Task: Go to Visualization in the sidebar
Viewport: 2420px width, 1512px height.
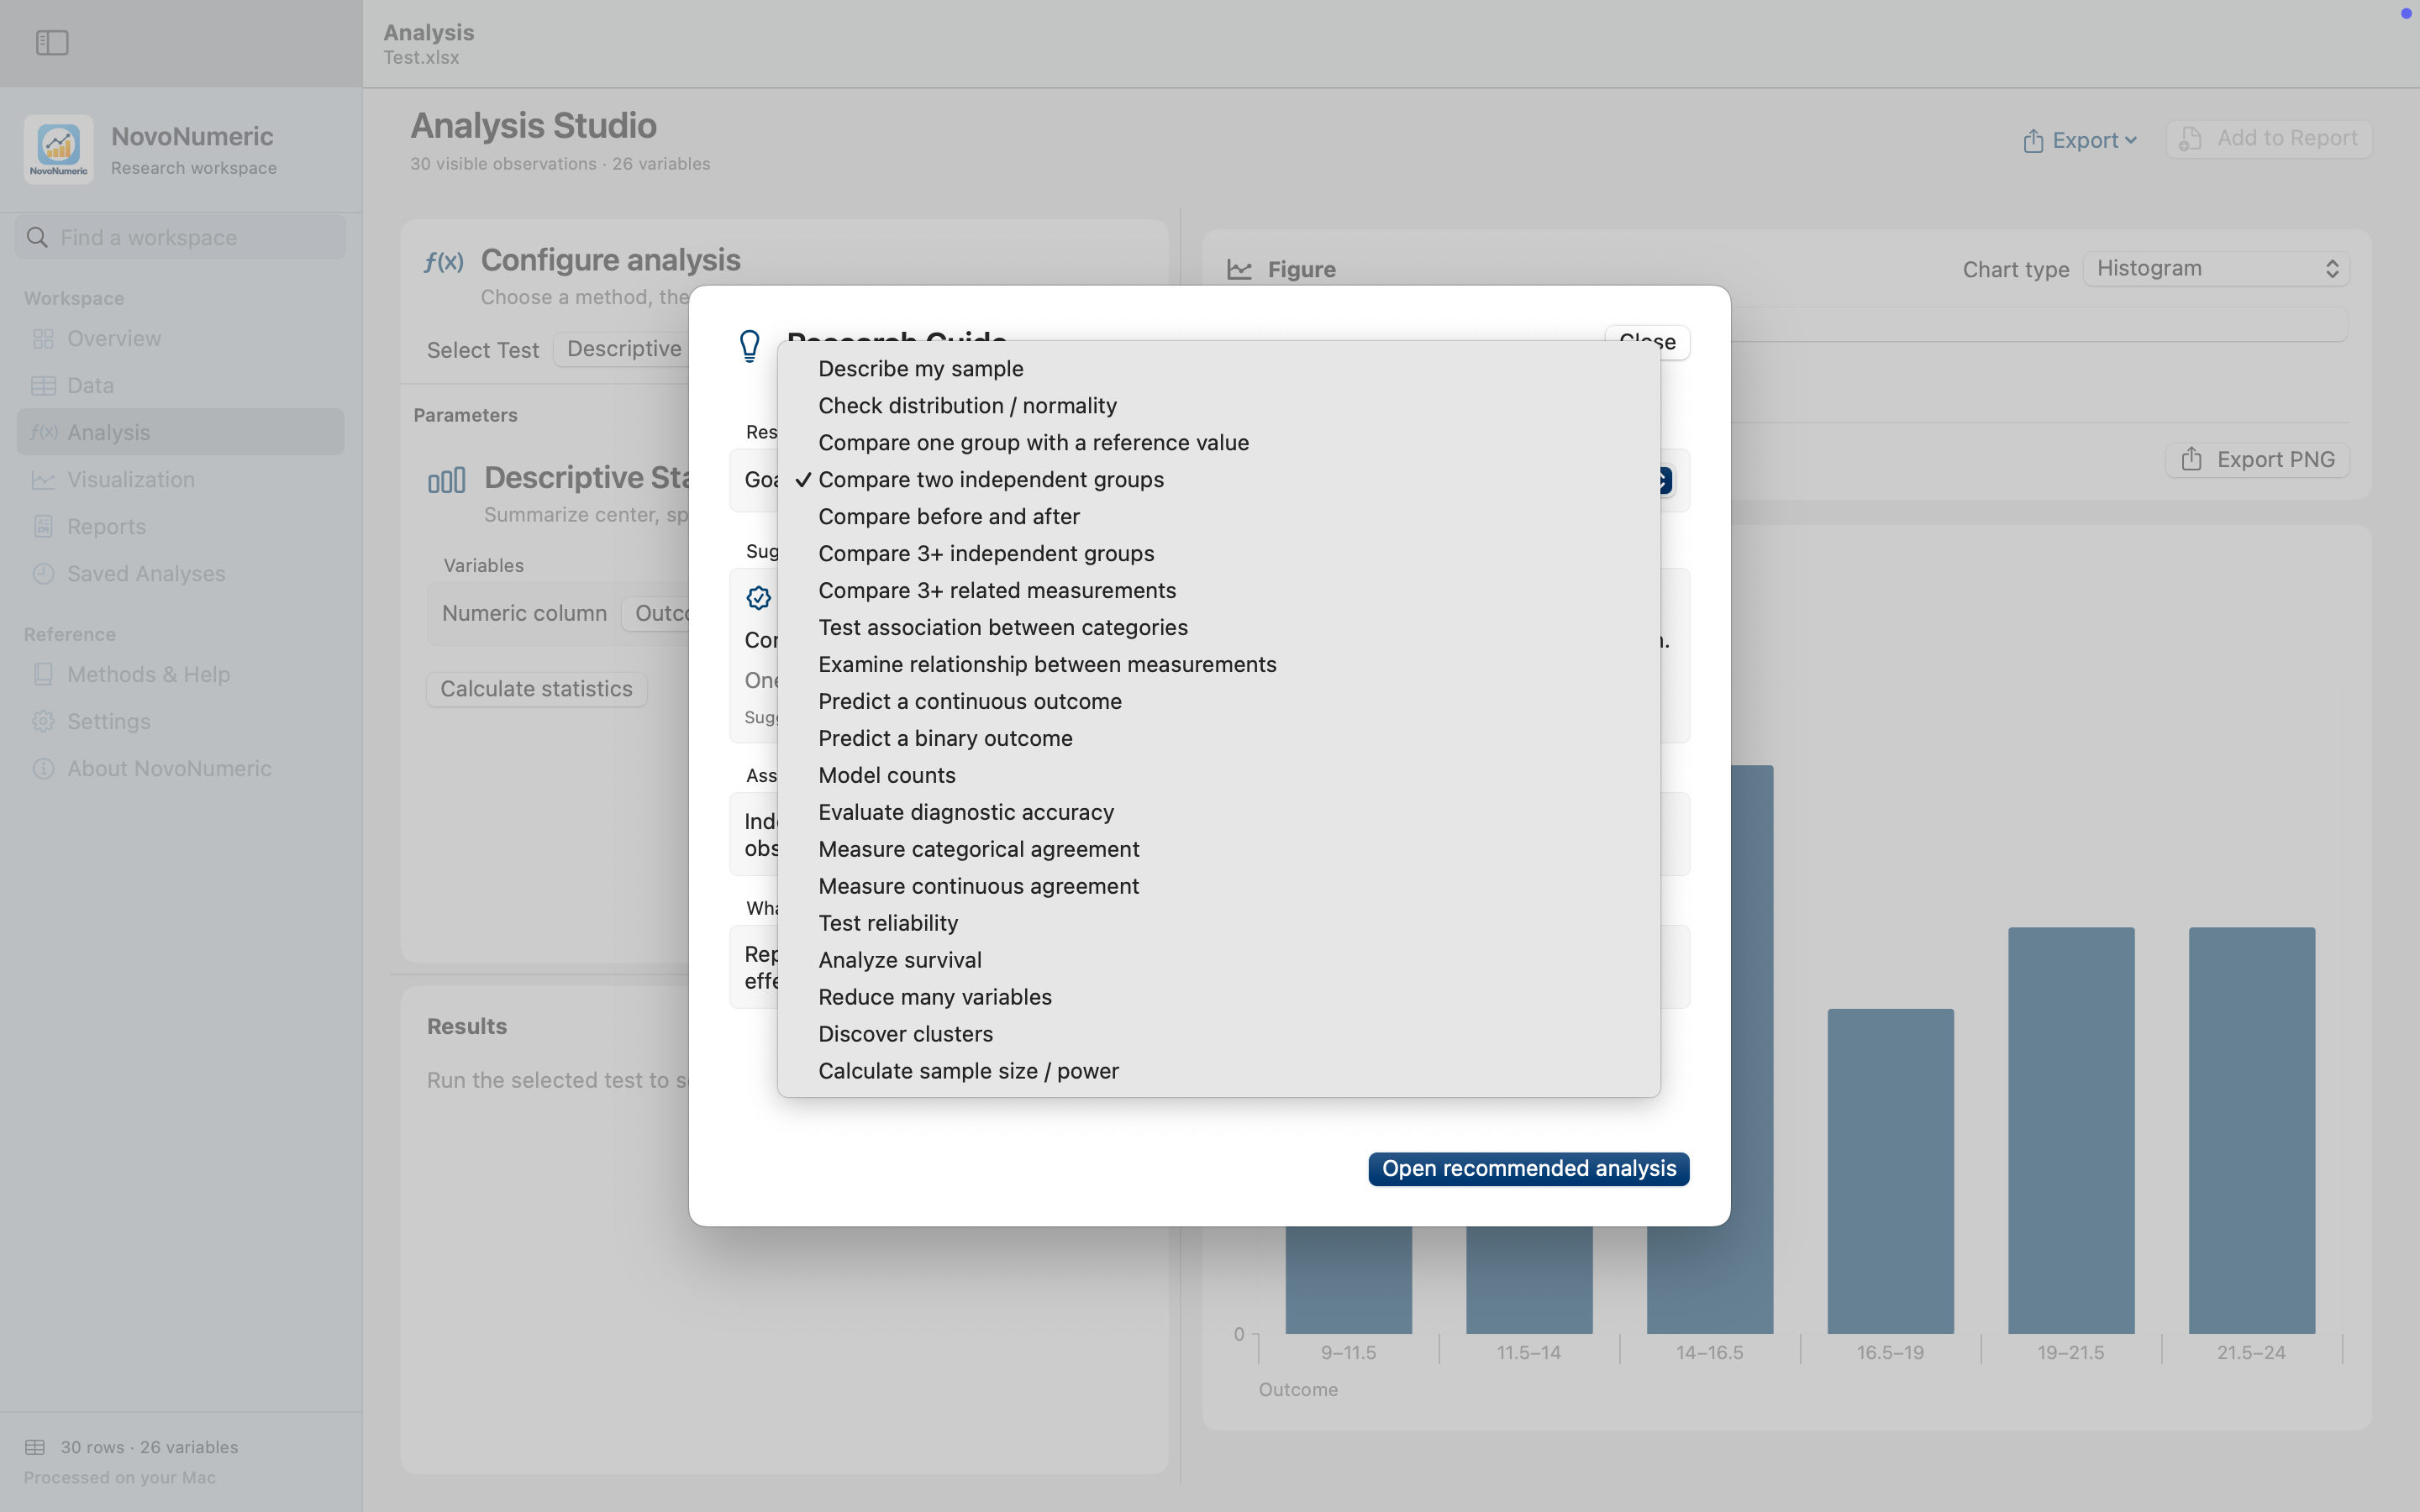Action: pyautogui.click(x=180, y=479)
